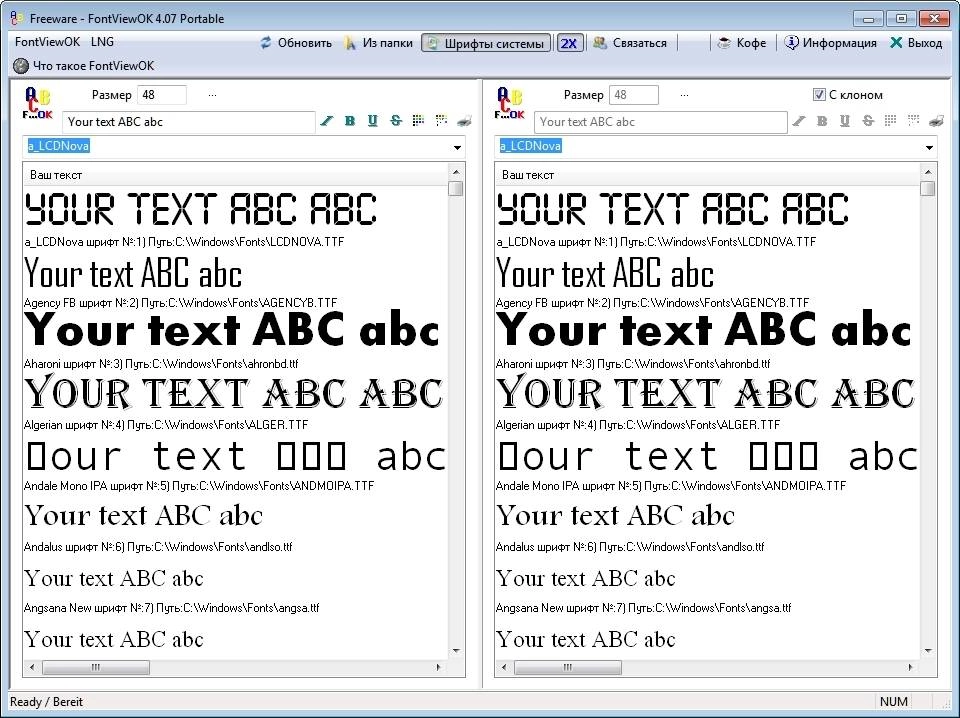Image resolution: width=960 pixels, height=718 pixels.
Task: Click the ellipsis button in left pane
Action: pos(212,95)
